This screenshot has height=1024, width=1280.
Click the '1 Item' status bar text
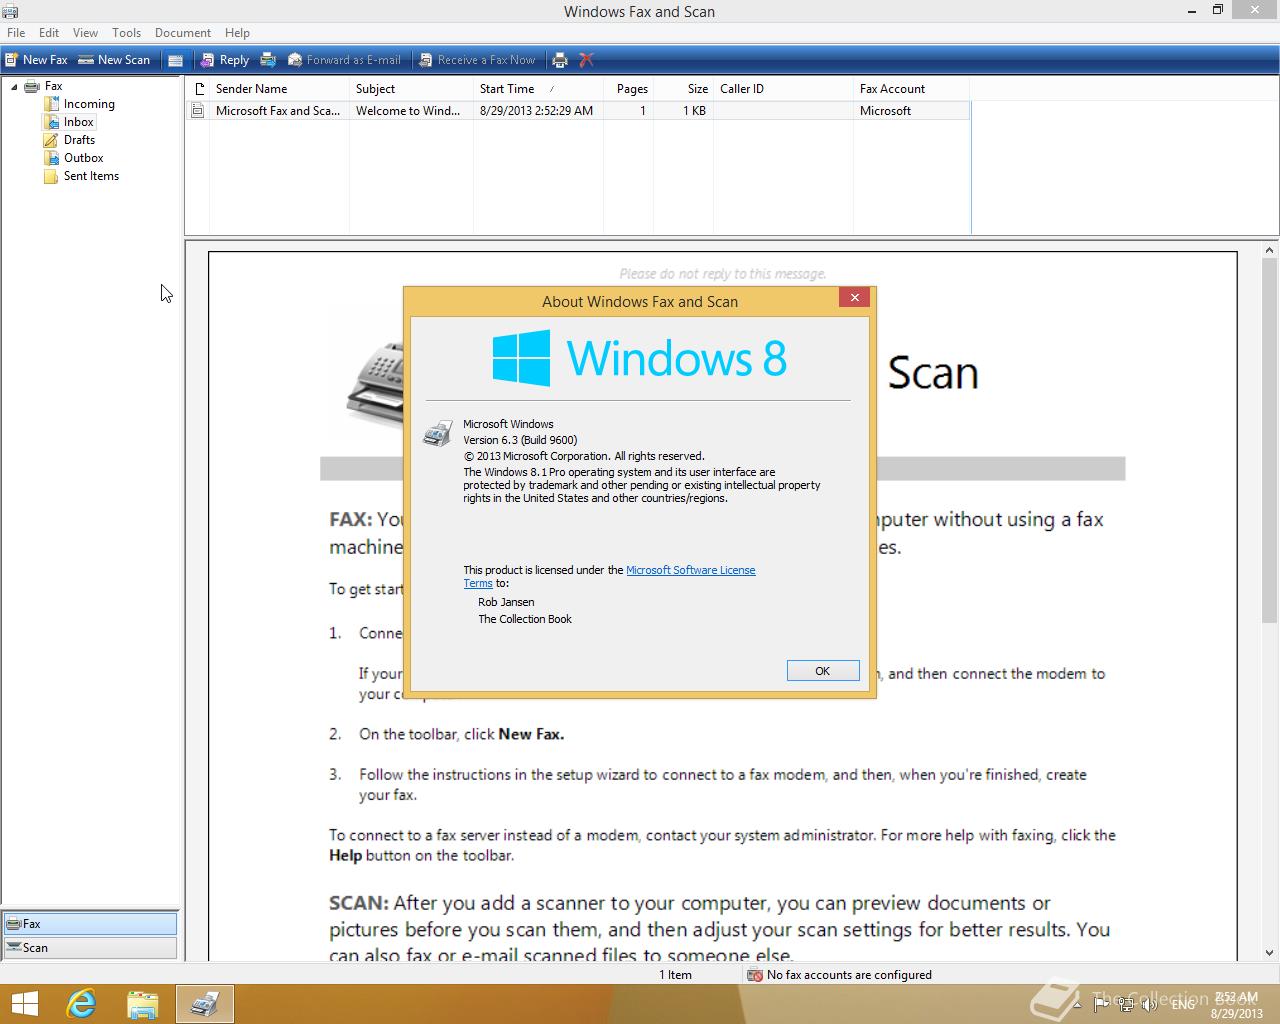pos(675,975)
